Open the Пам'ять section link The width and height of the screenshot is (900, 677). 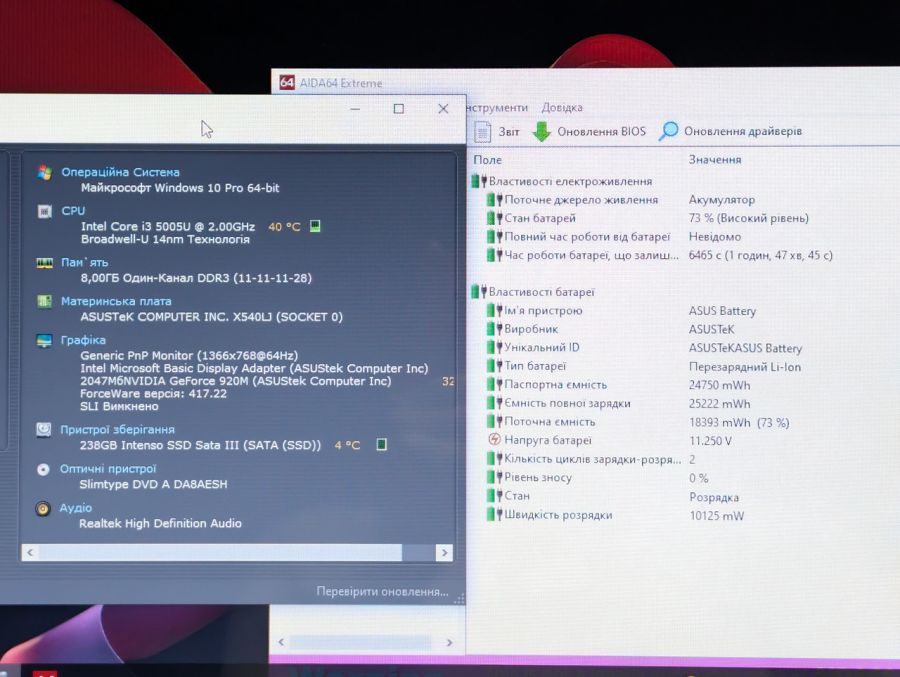click(x=84, y=262)
